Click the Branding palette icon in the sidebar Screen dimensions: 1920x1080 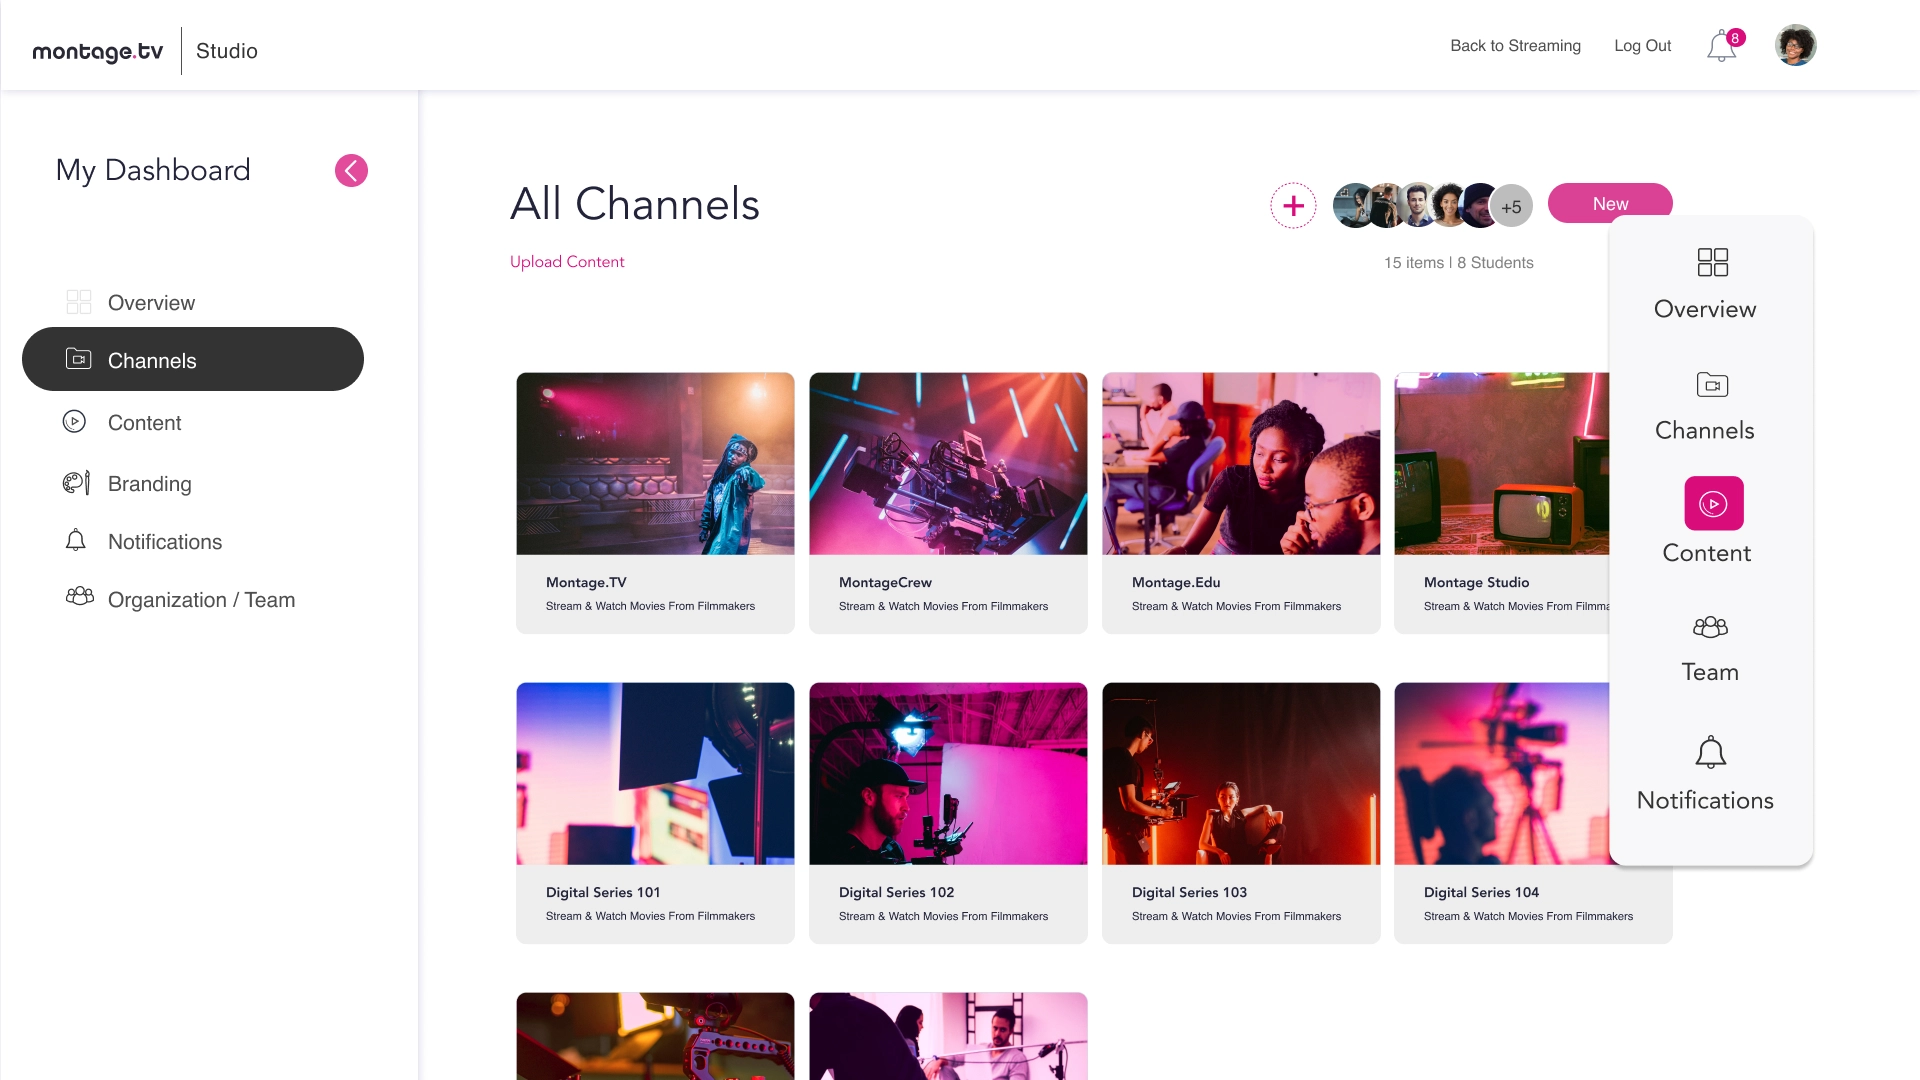[76, 483]
